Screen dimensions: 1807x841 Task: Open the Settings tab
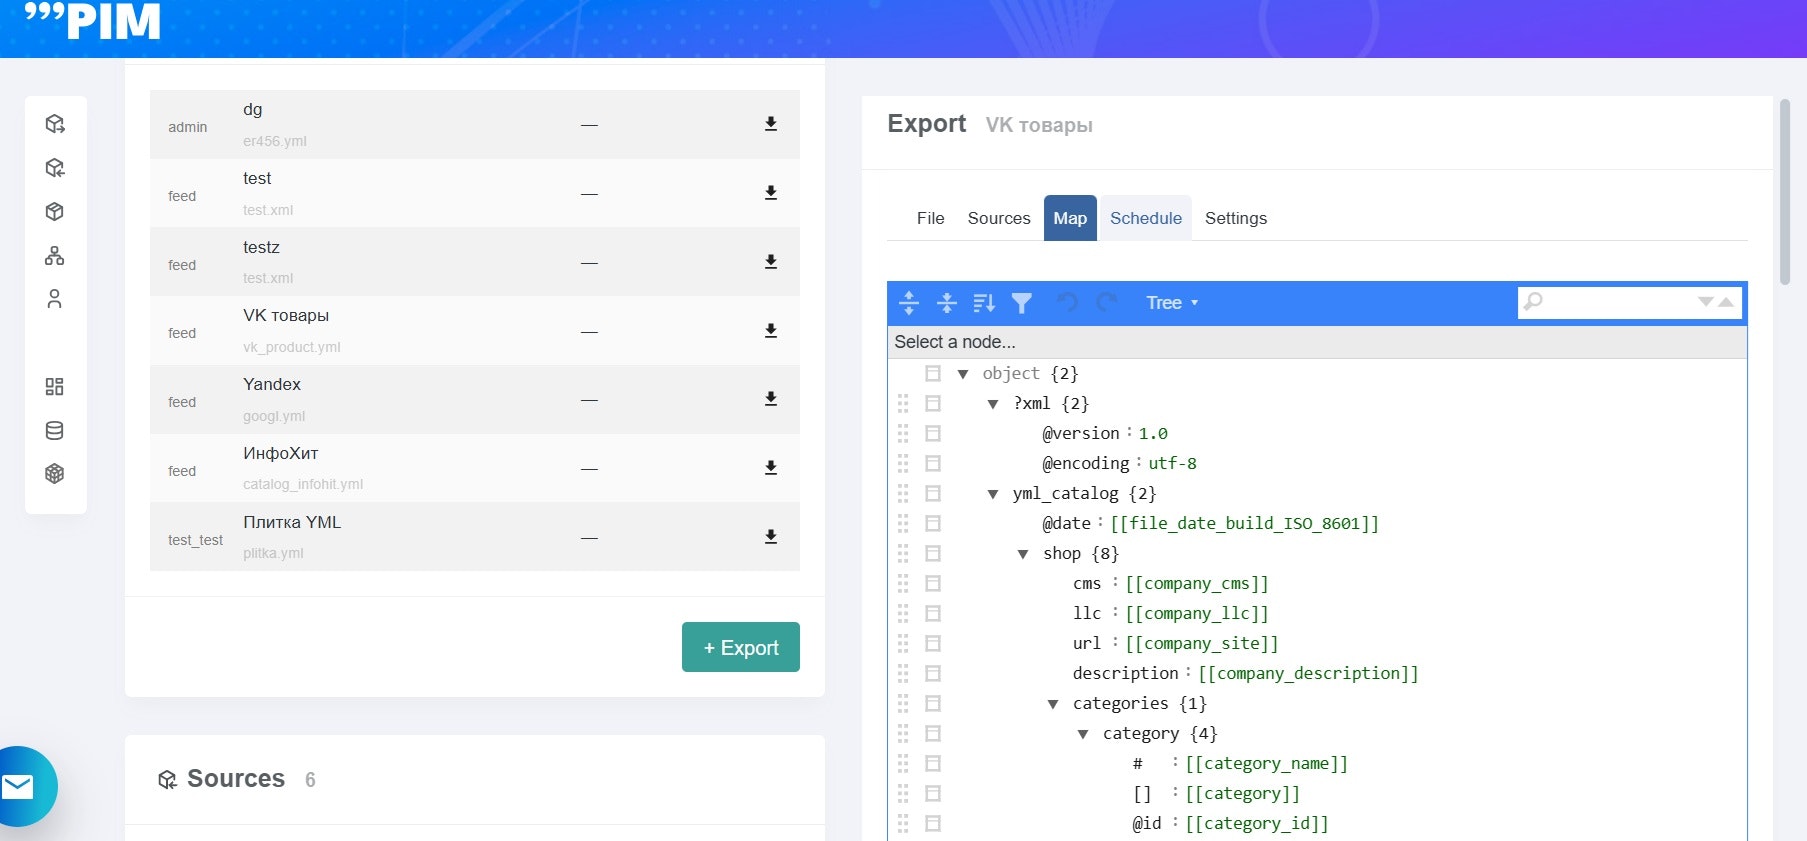tap(1235, 218)
